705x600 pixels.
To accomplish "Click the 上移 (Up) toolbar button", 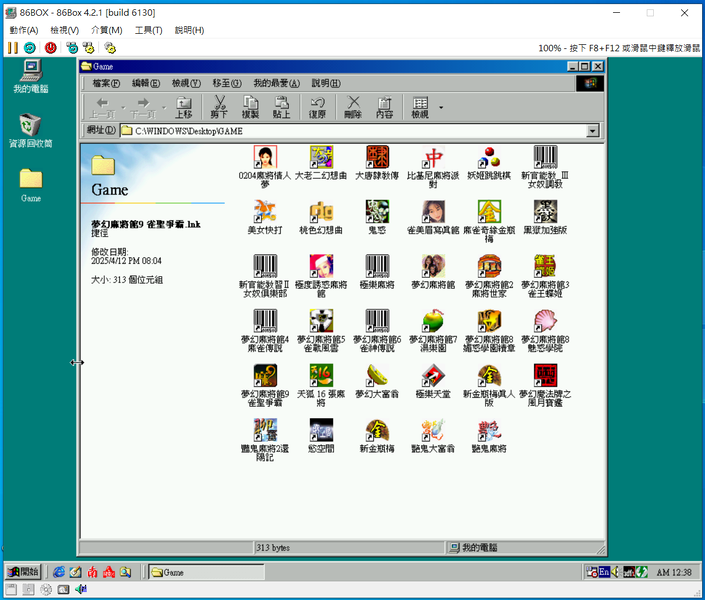I will [x=183, y=107].
